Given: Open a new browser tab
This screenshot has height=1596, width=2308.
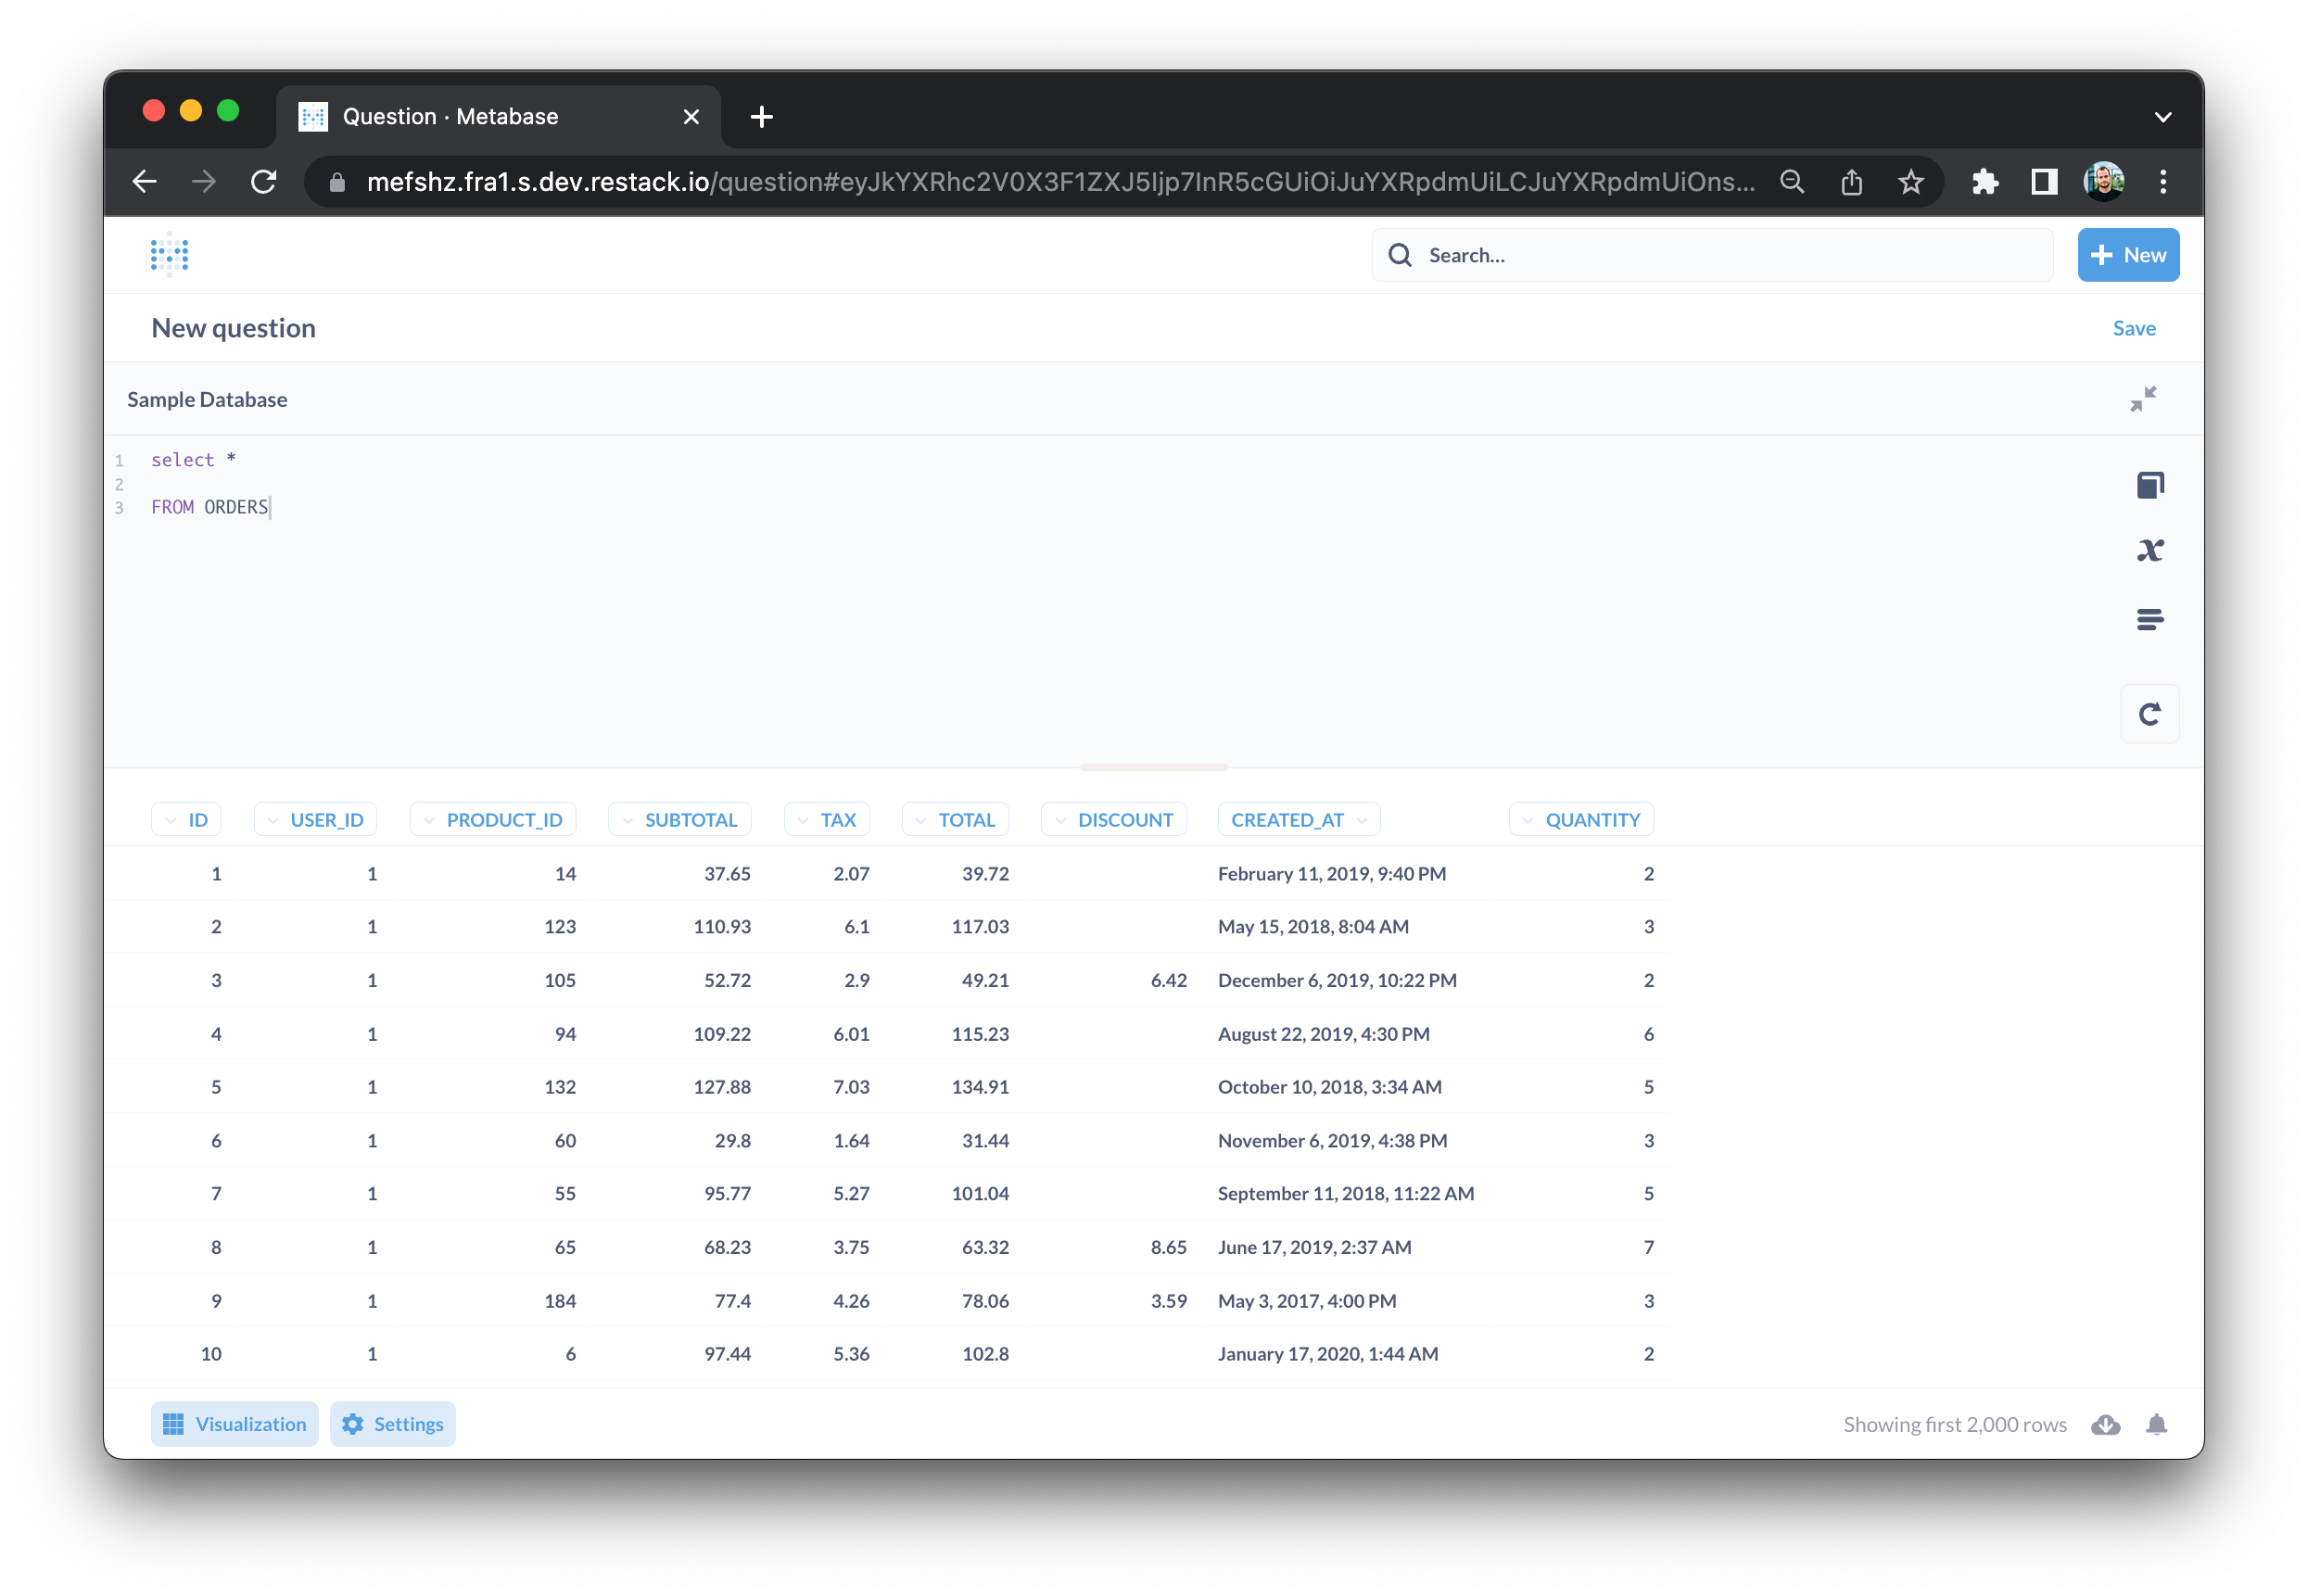Looking at the screenshot, I should coord(761,117).
